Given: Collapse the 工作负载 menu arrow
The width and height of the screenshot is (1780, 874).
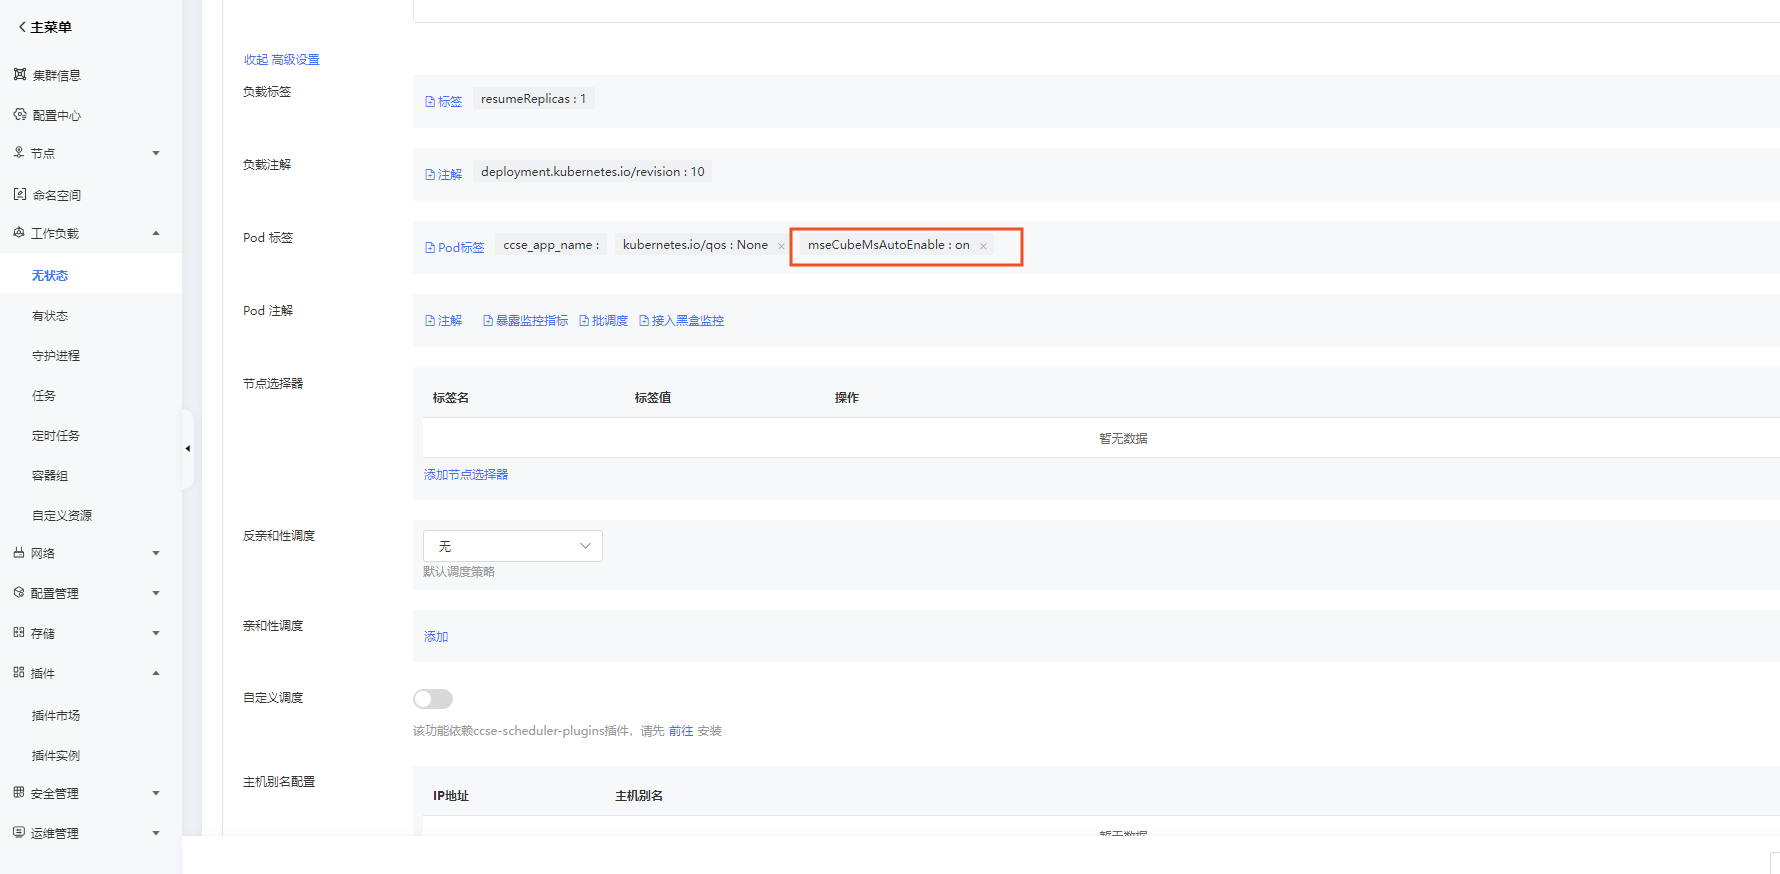Looking at the screenshot, I should pos(156,233).
